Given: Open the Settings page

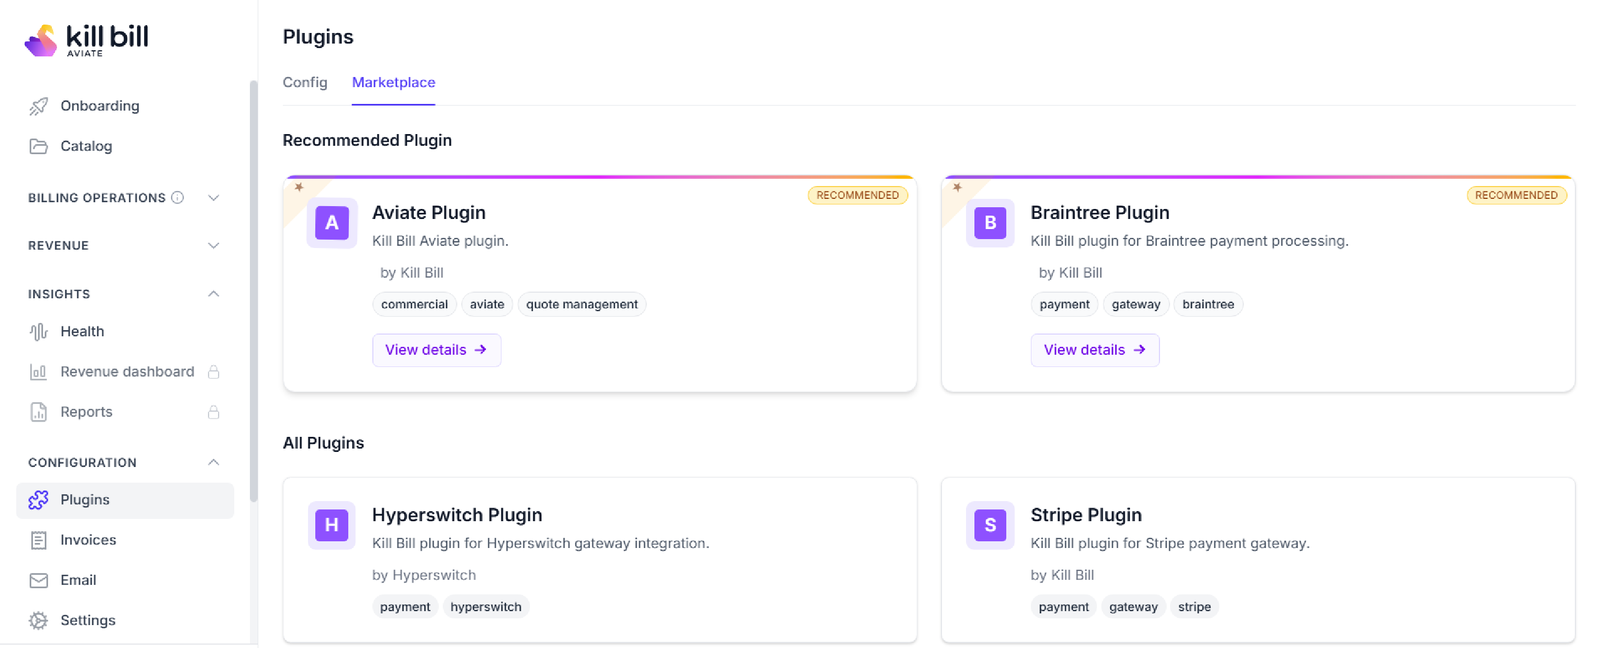Looking at the screenshot, I should click(125, 620).
